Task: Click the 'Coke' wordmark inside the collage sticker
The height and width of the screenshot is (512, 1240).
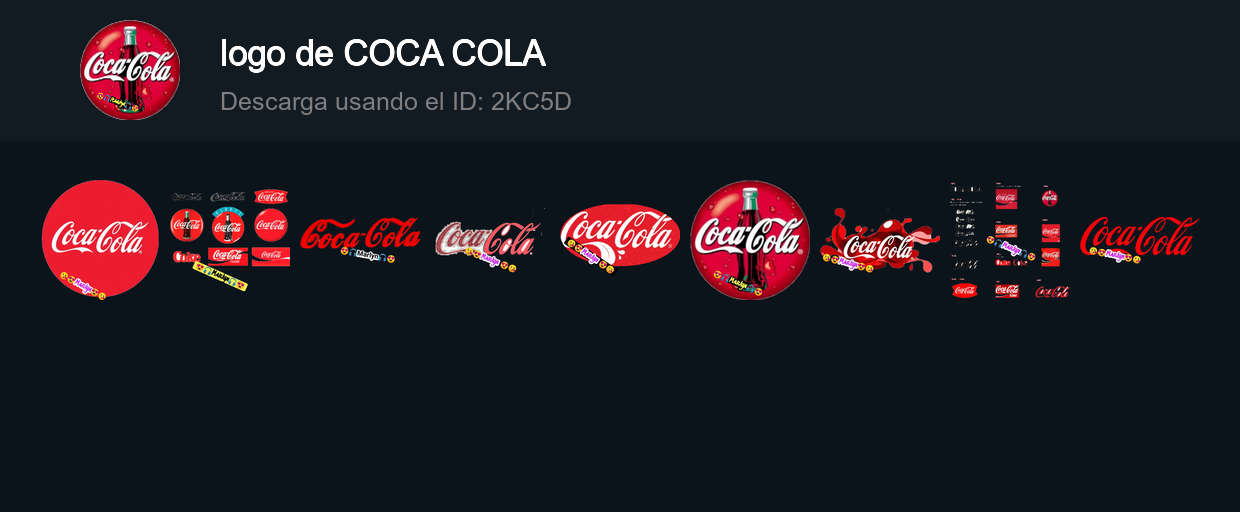Action: (x=186, y=257)
